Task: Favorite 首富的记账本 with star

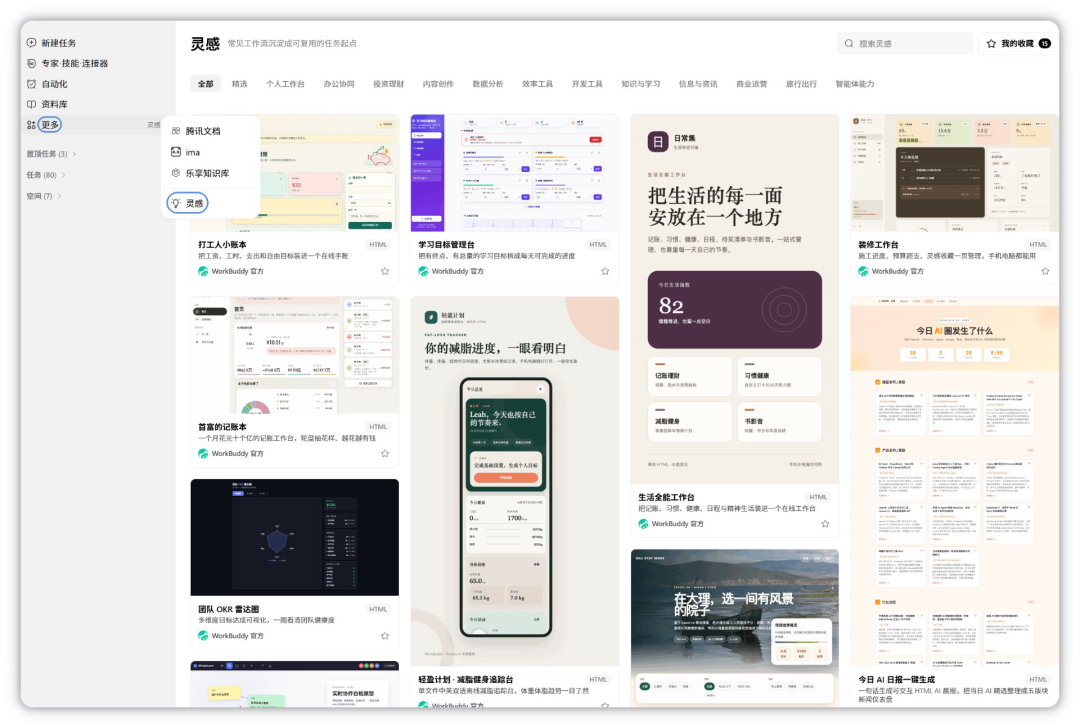Action: [x=385, y=453]
